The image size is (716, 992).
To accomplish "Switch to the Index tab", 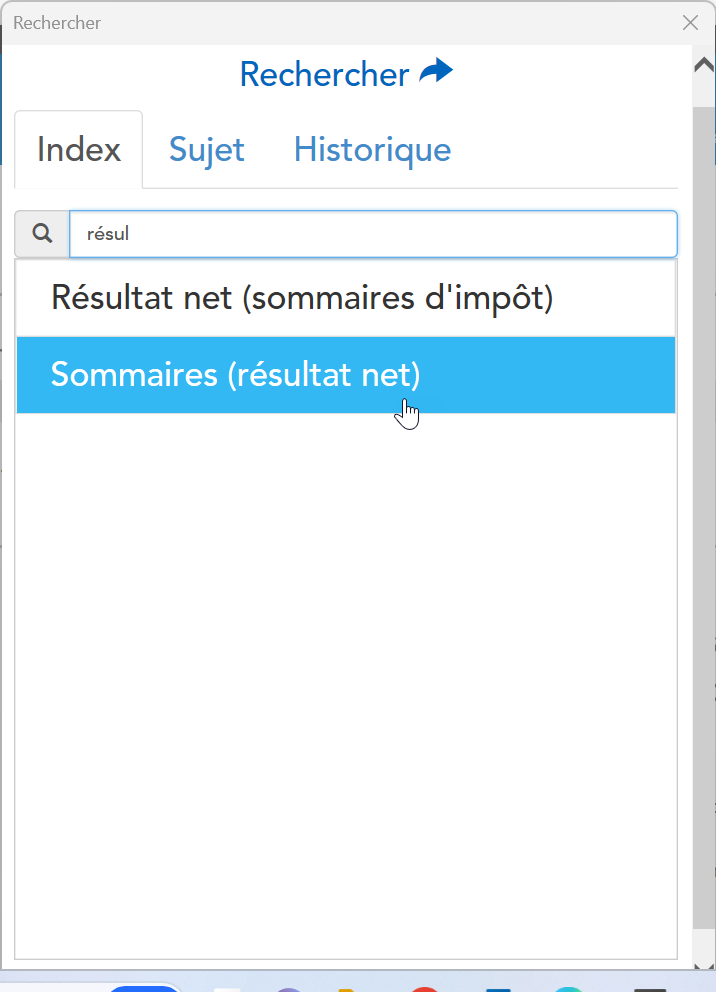I will (79, 150).
